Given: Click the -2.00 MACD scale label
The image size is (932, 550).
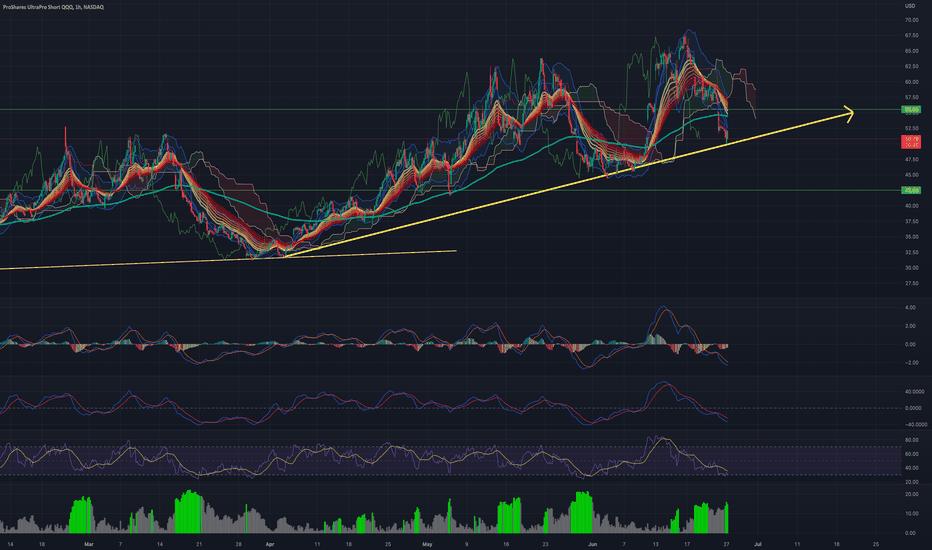Looking at the screenshot, I should pyautogui.click(x=910, y=363).
